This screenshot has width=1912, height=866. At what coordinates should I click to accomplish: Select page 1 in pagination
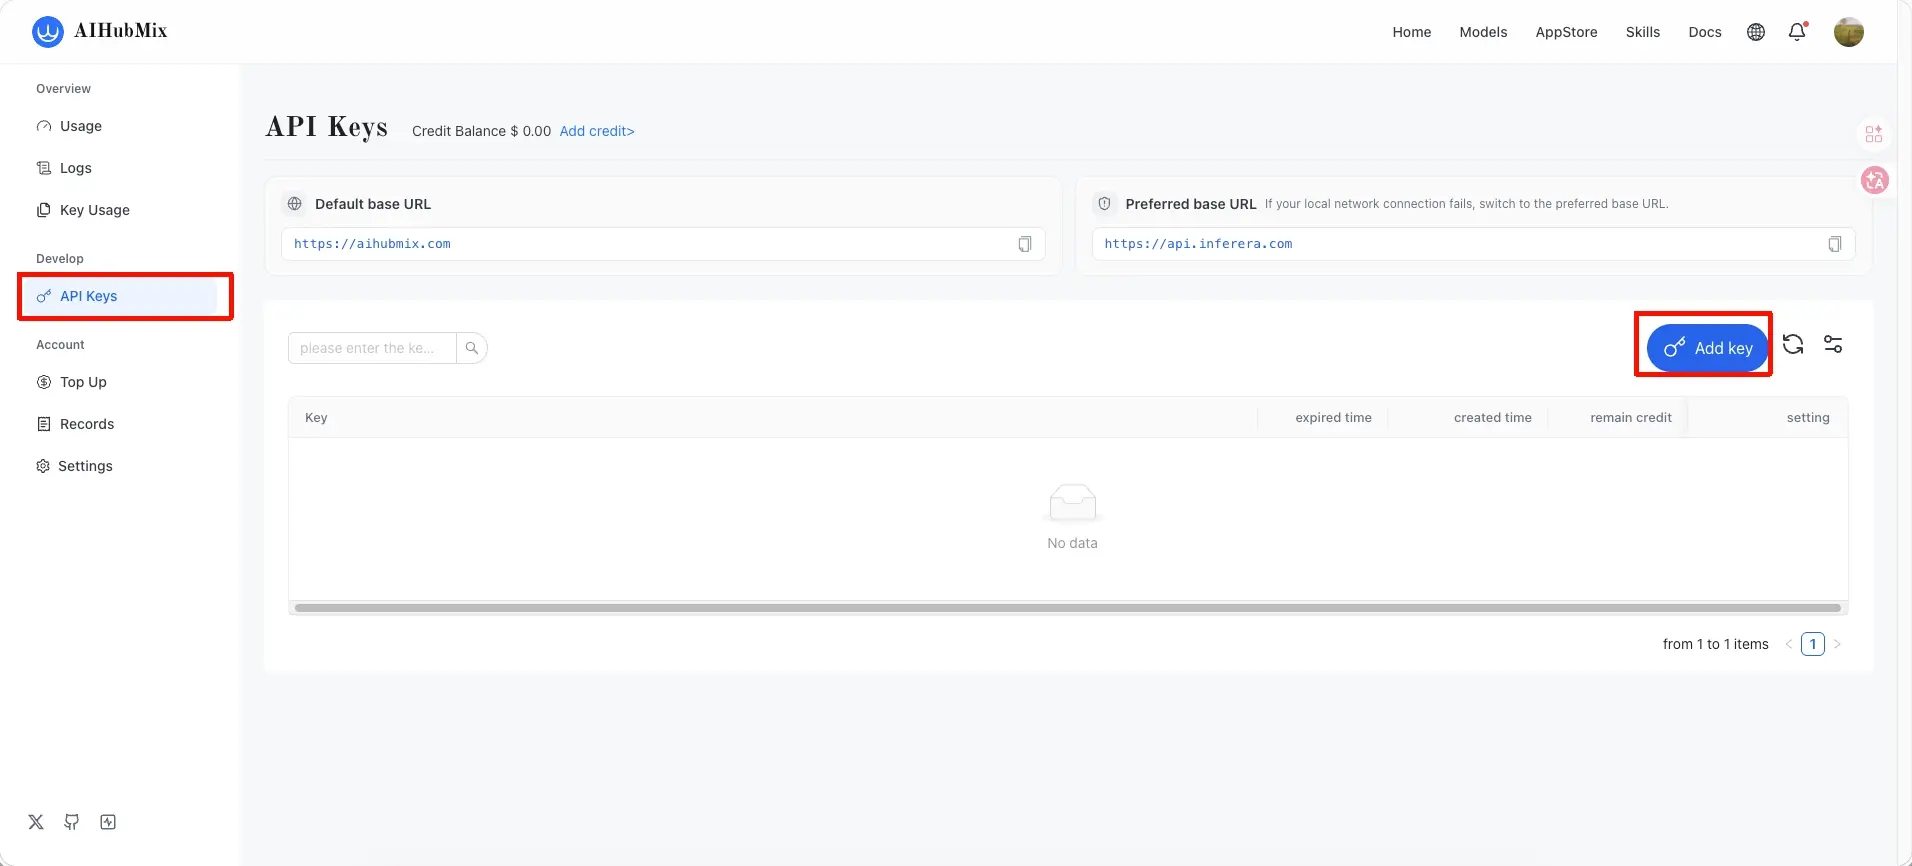[x=1813, y=644]
